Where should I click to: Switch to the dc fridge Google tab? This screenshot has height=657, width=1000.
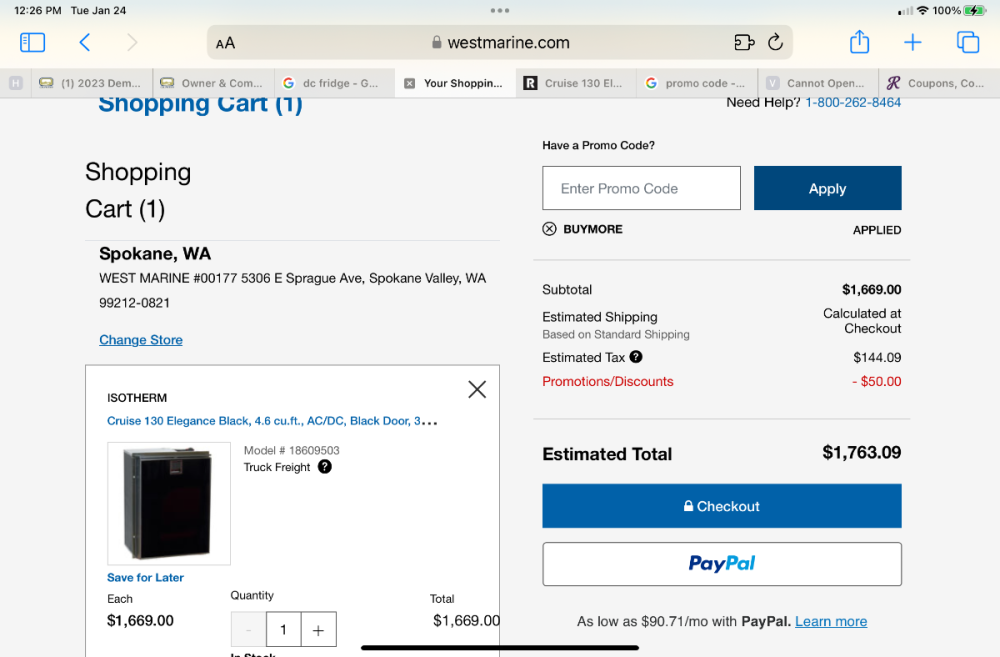coord(333,83)
